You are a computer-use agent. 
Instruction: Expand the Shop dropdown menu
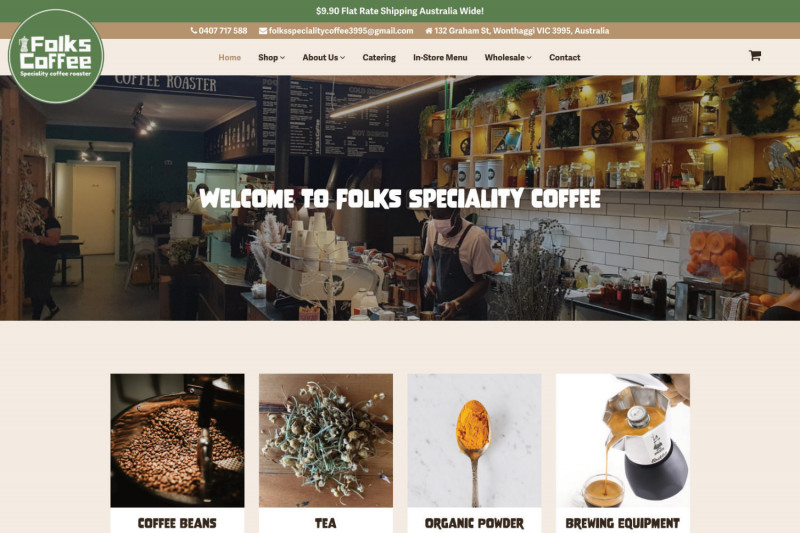[x=271, y=57]
